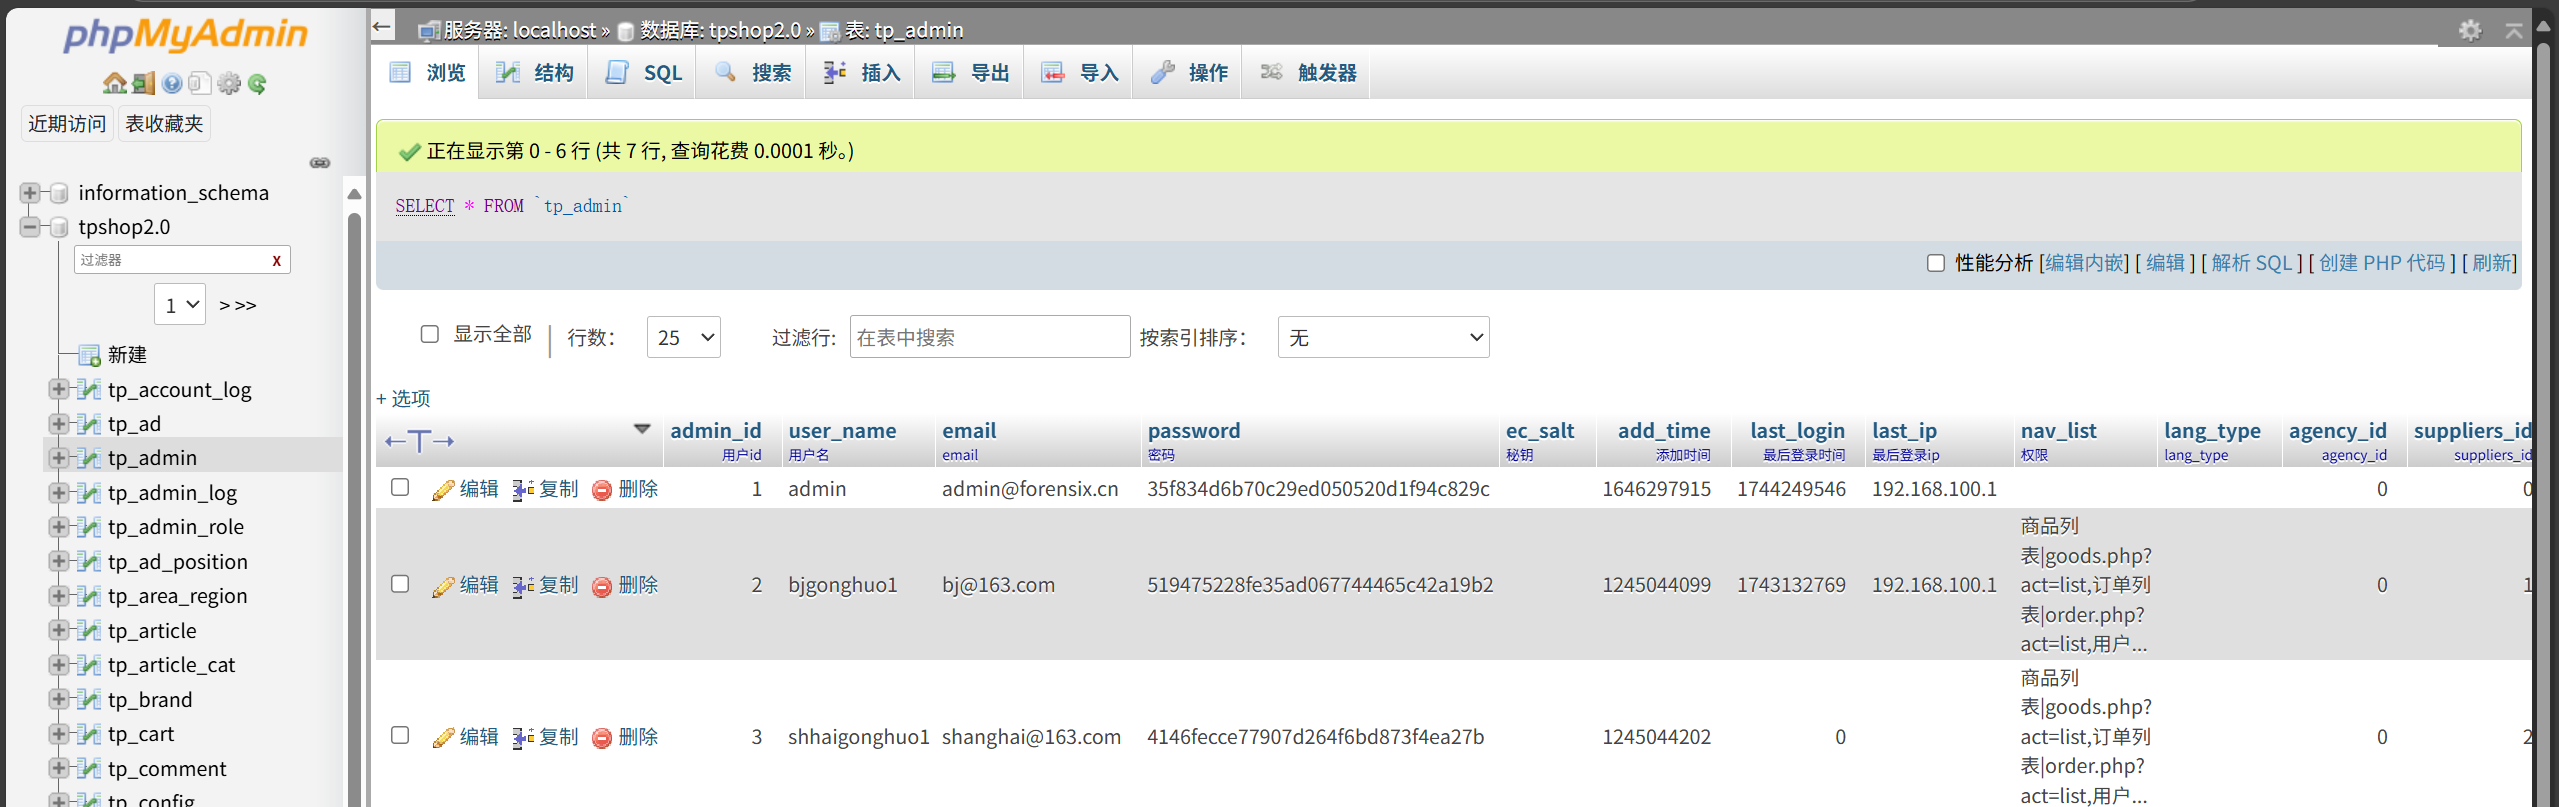This screenshot has height=807, width=2559.
Task: Open the SQL tab
Action: pos(645,73)
